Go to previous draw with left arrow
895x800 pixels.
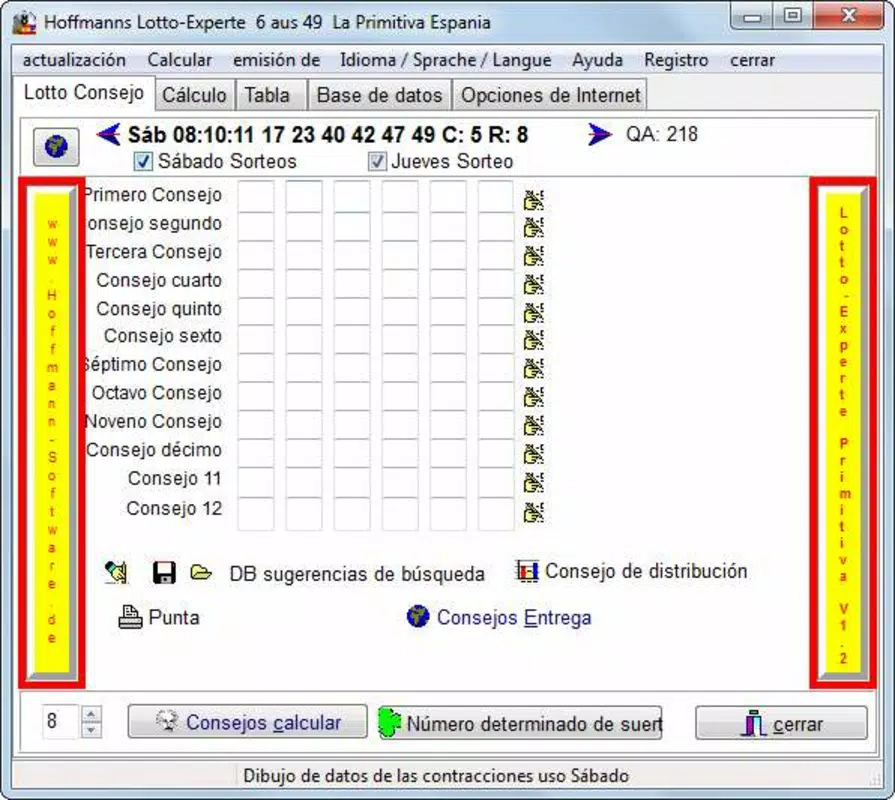coord(108,135)
